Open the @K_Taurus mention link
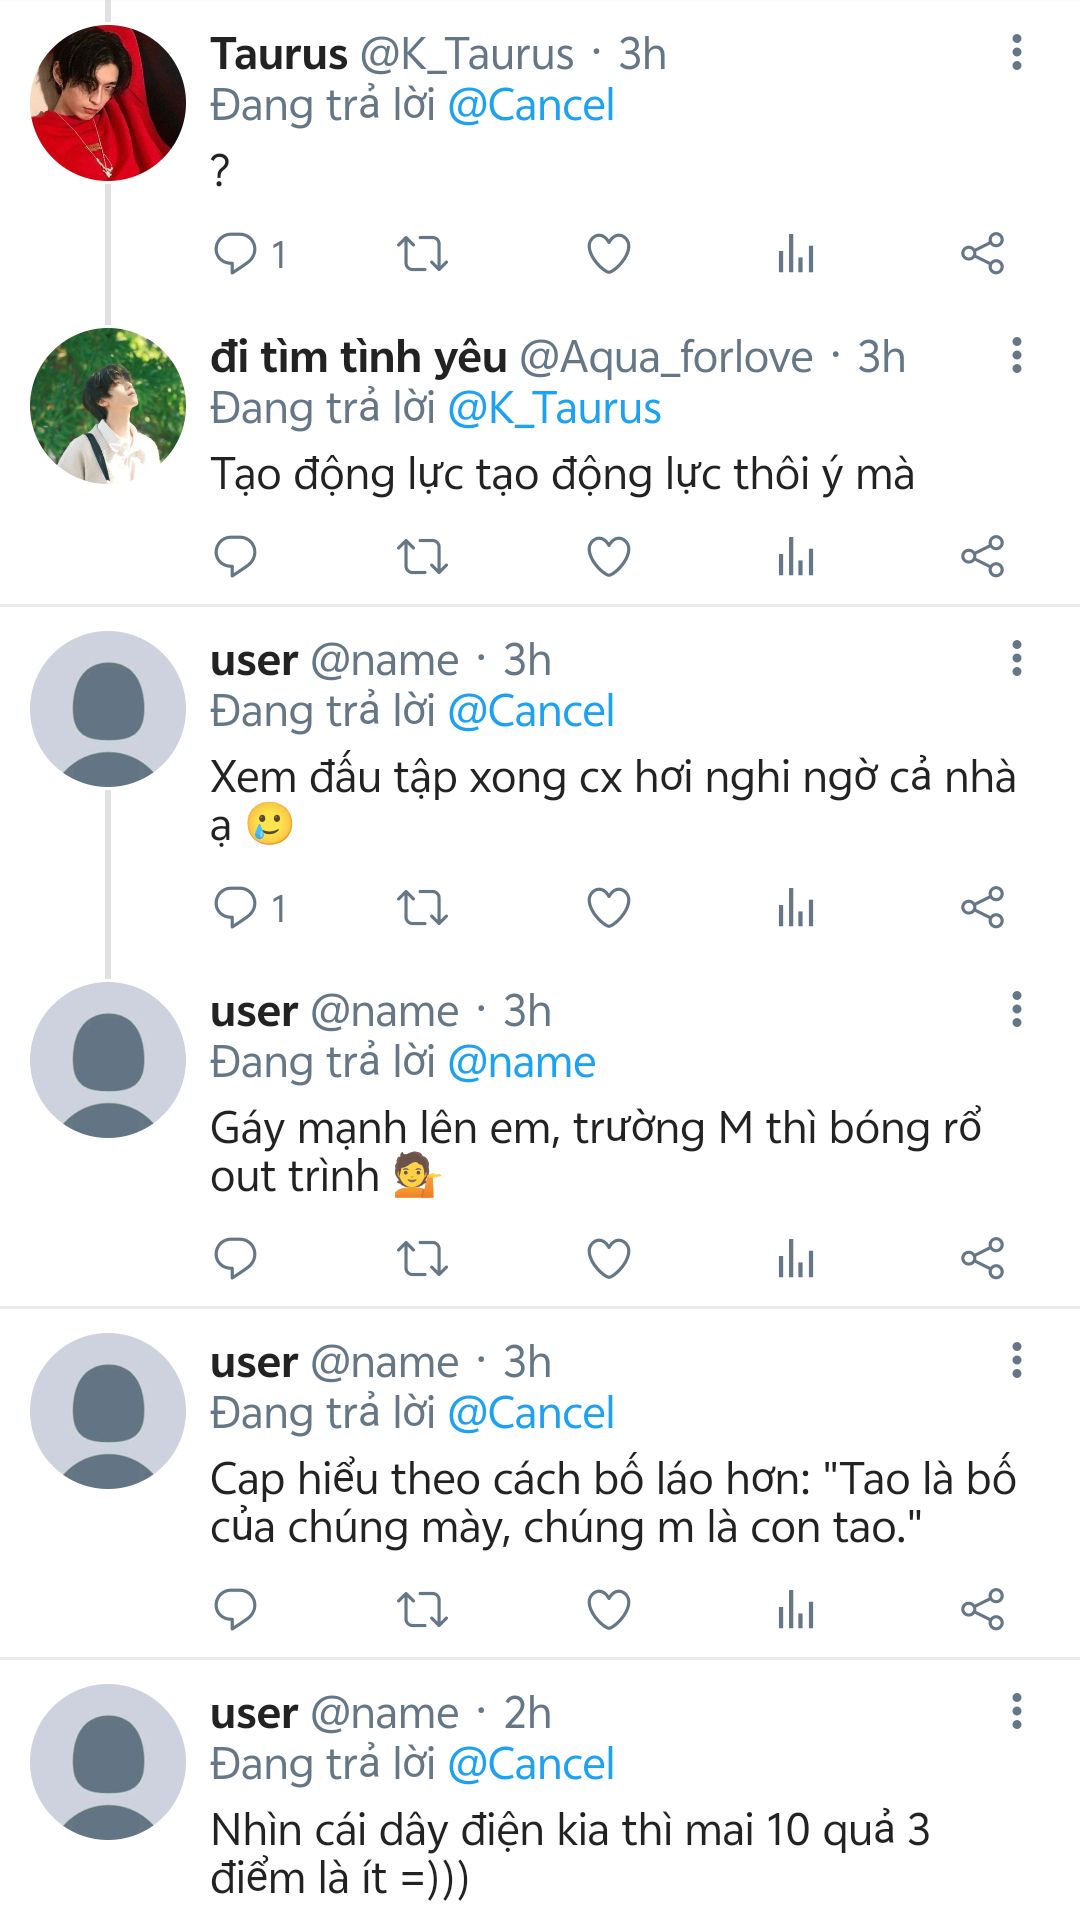Image resolution: width=1080 pixels, height=1920 pixels. tap(554, 409)
